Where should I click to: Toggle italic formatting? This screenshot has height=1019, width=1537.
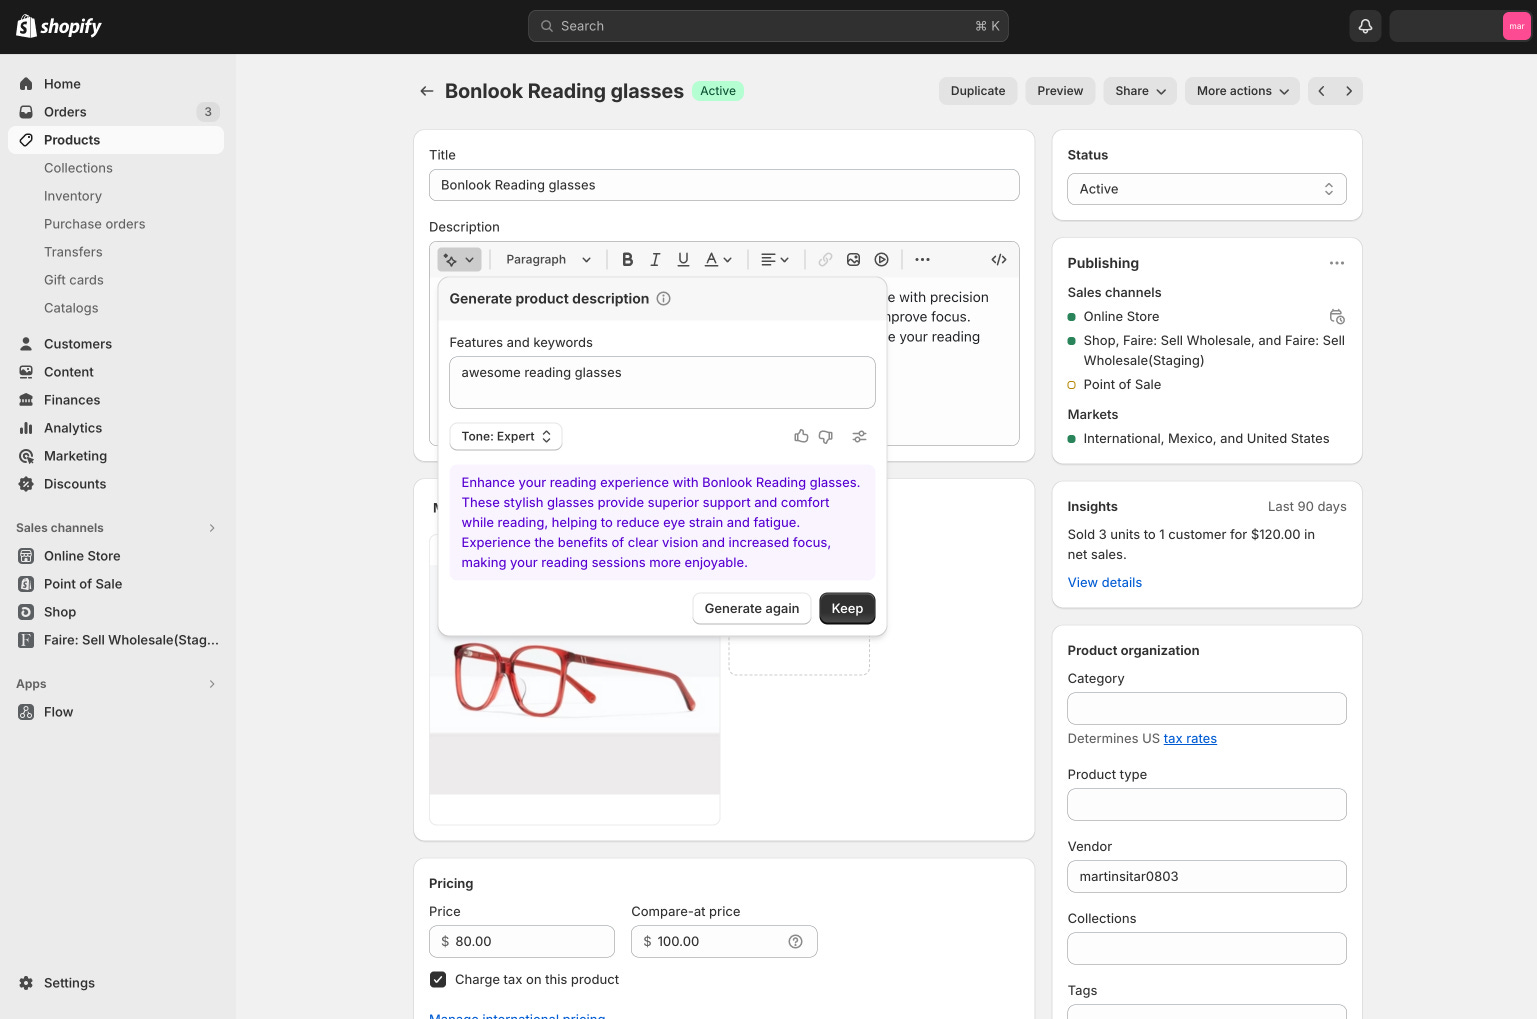tap(655, 260)
